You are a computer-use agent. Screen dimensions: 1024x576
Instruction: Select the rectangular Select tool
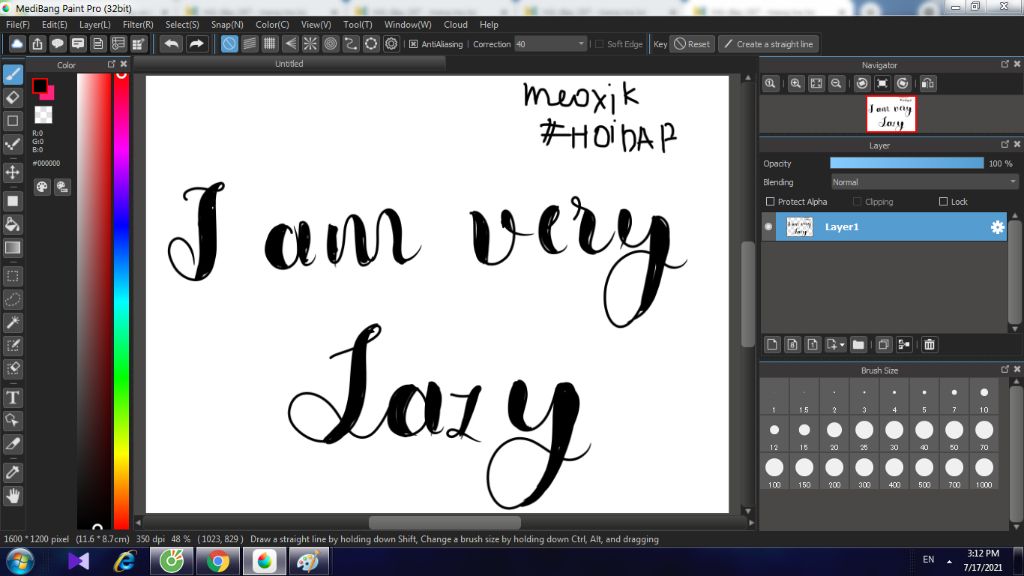click(12, 276)
